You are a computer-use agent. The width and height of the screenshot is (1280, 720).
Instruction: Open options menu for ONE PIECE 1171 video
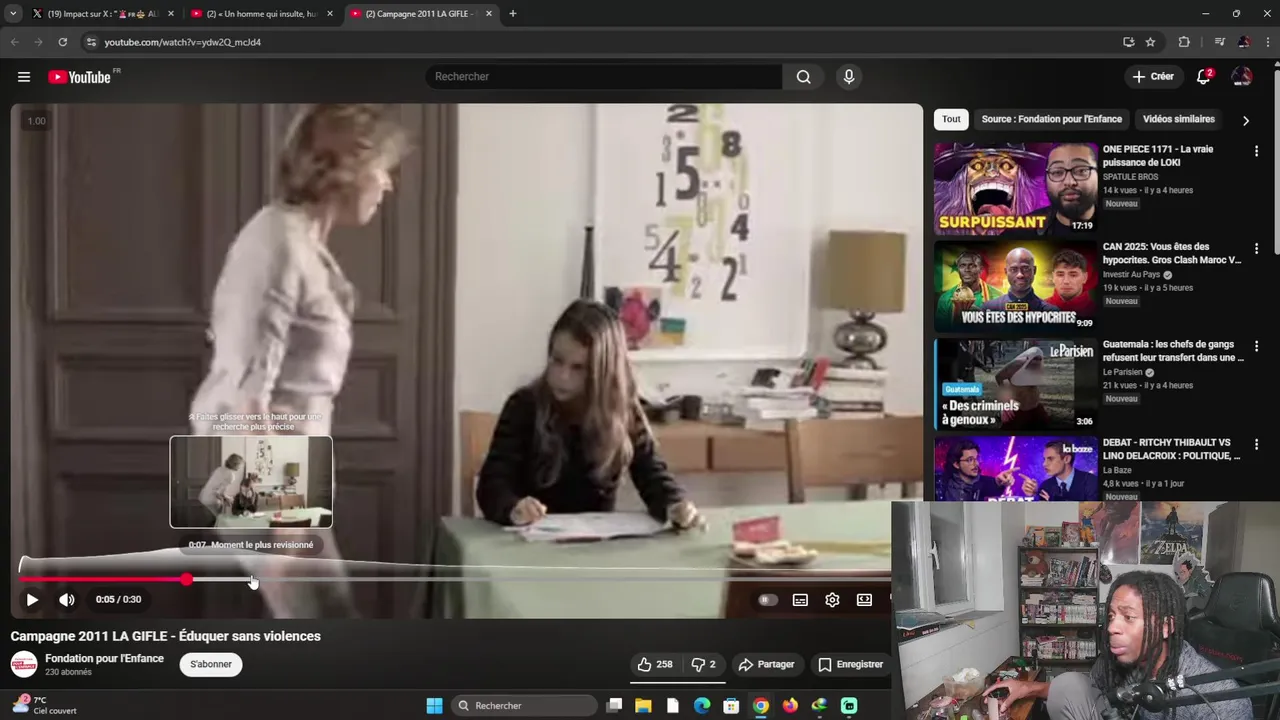point(1256,151)
